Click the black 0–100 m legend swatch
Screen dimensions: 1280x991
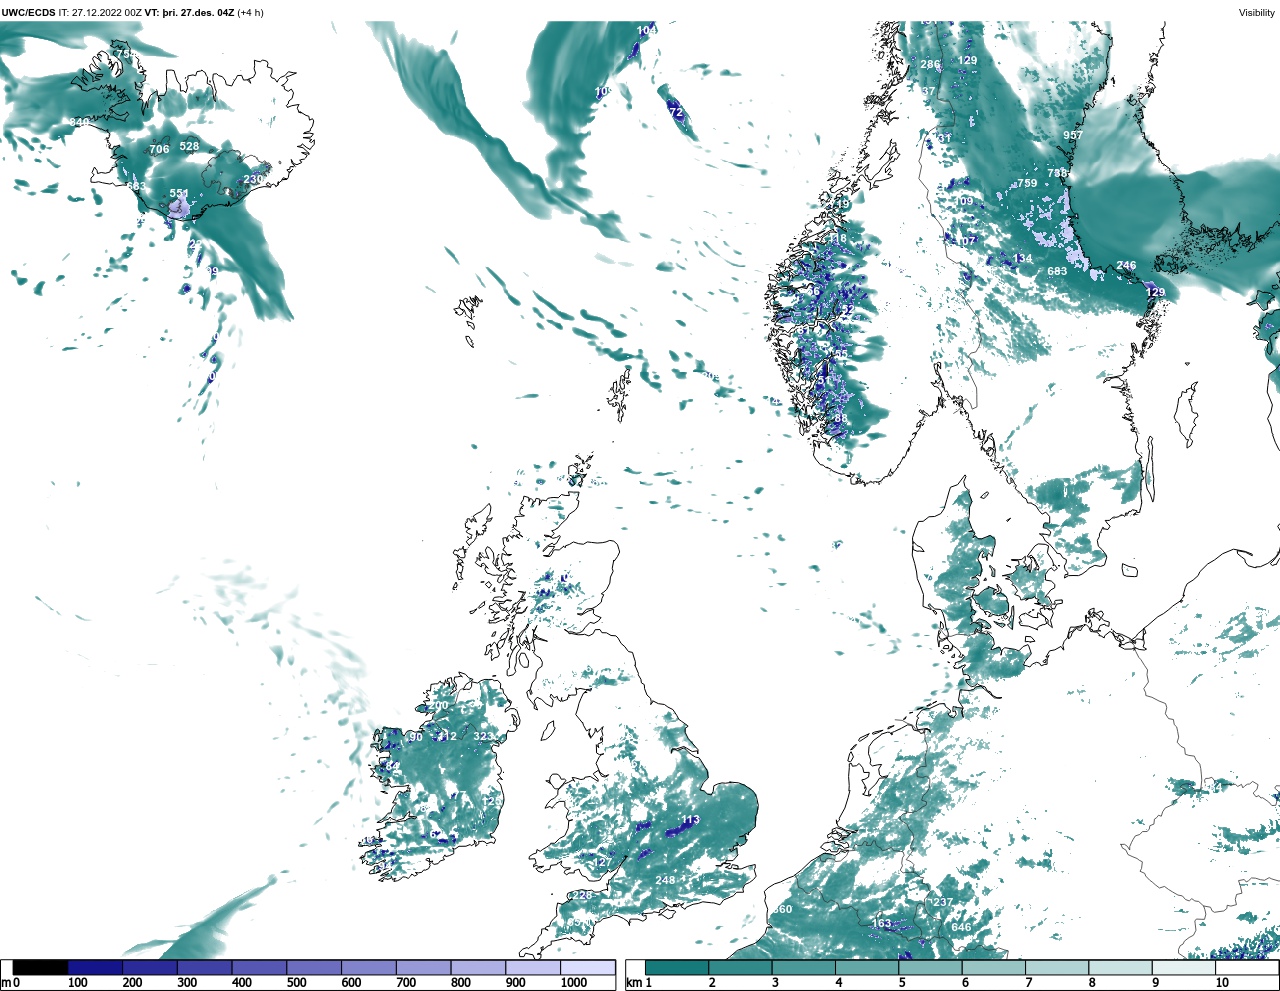coord(41,967)
